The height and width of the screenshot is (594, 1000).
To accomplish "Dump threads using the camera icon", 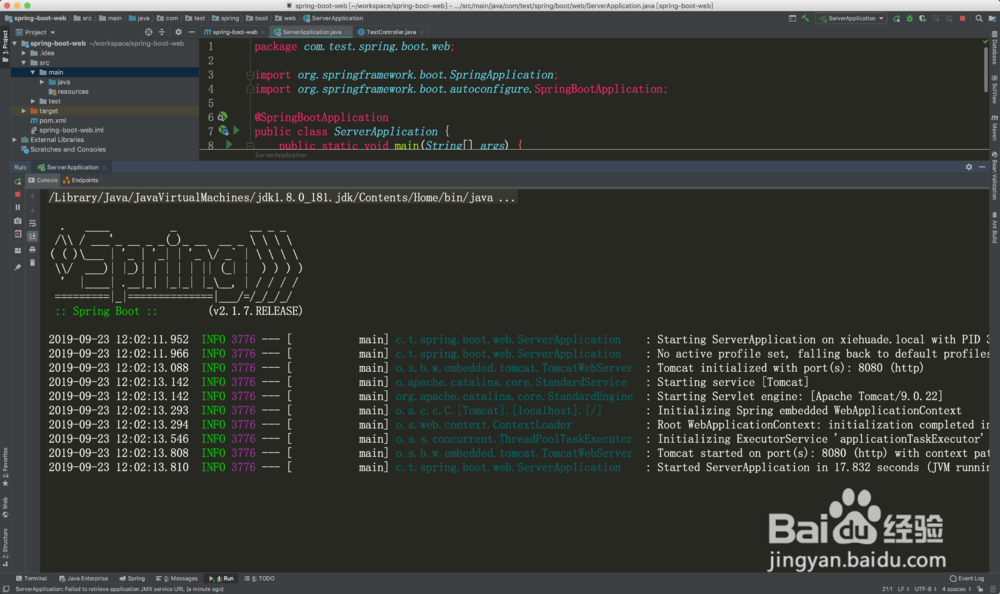I will pyautogui.click(x=18, y=221).
